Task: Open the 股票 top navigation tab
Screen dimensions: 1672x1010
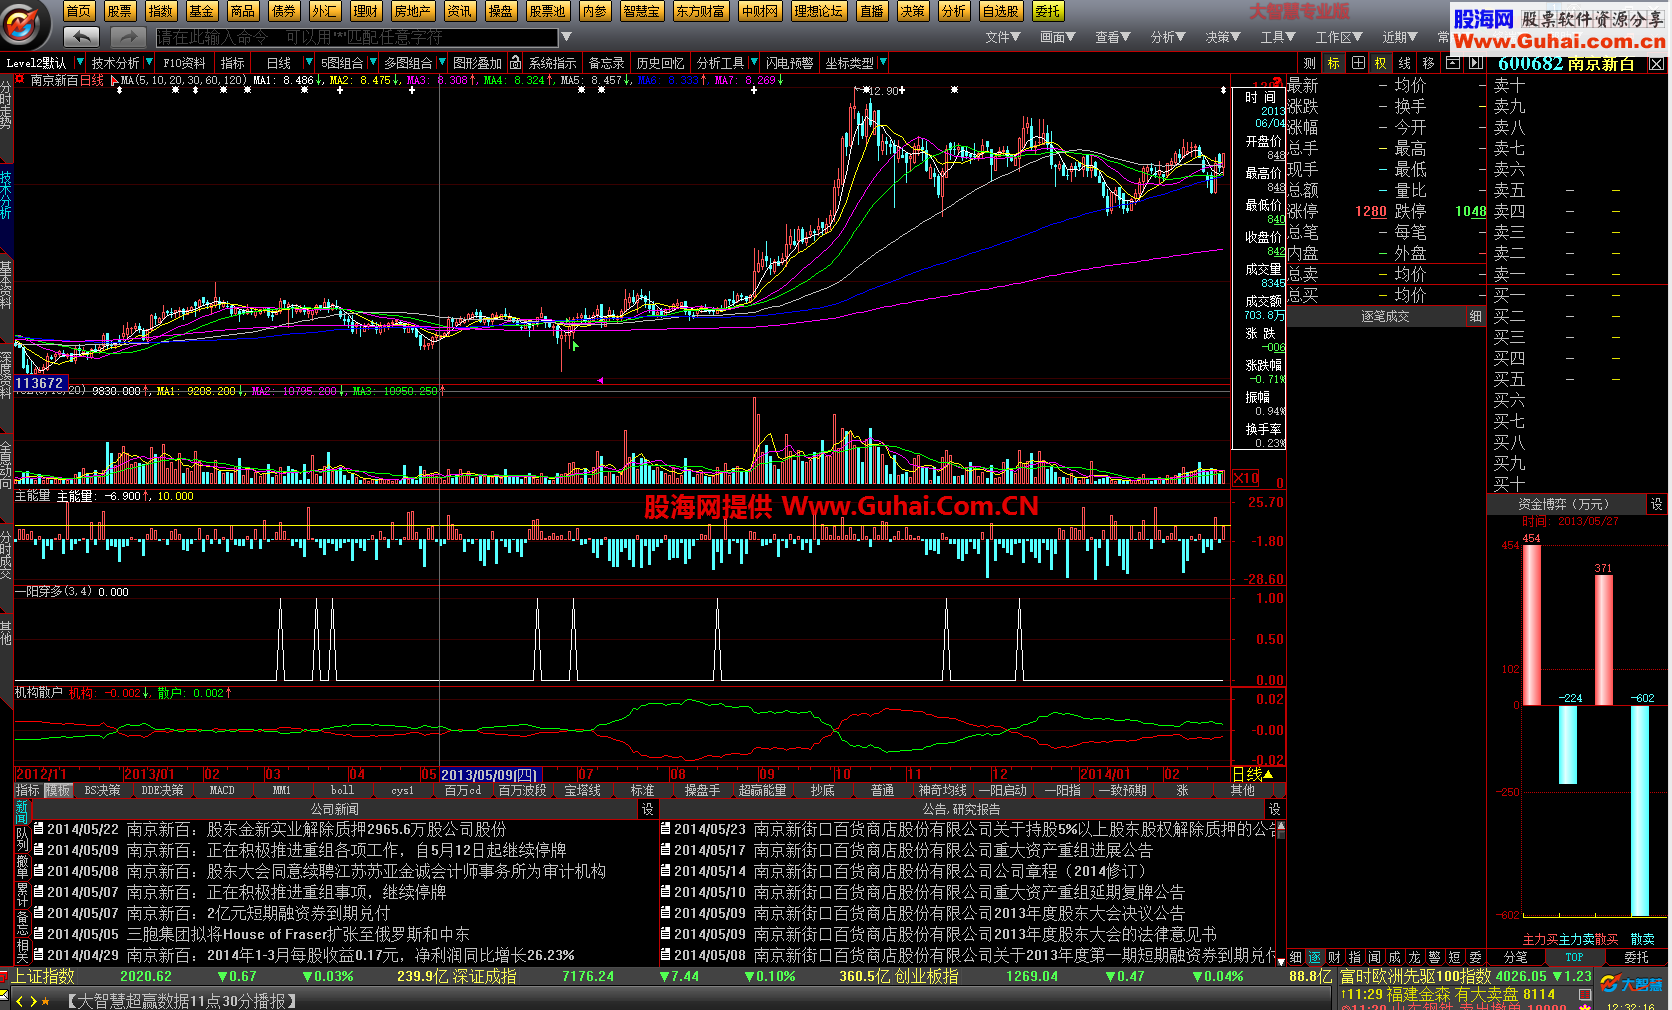Action: 119,11
